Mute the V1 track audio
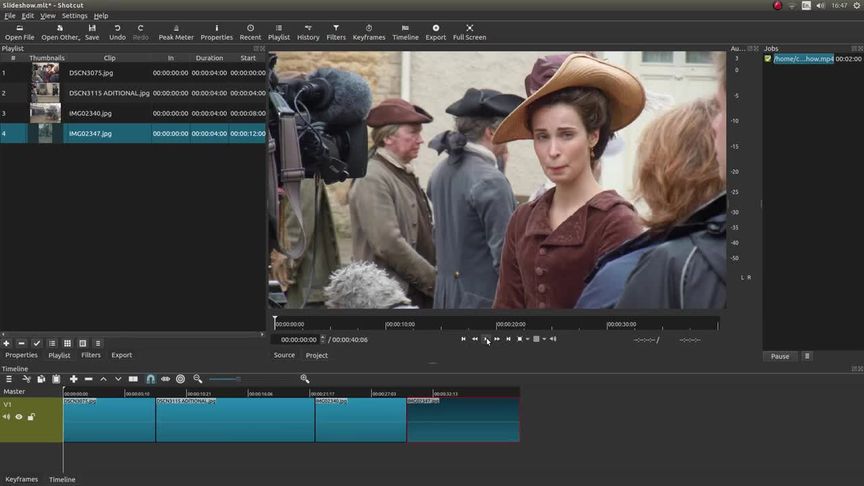Screen dimensions: 864x486 (x=7, y=417)
